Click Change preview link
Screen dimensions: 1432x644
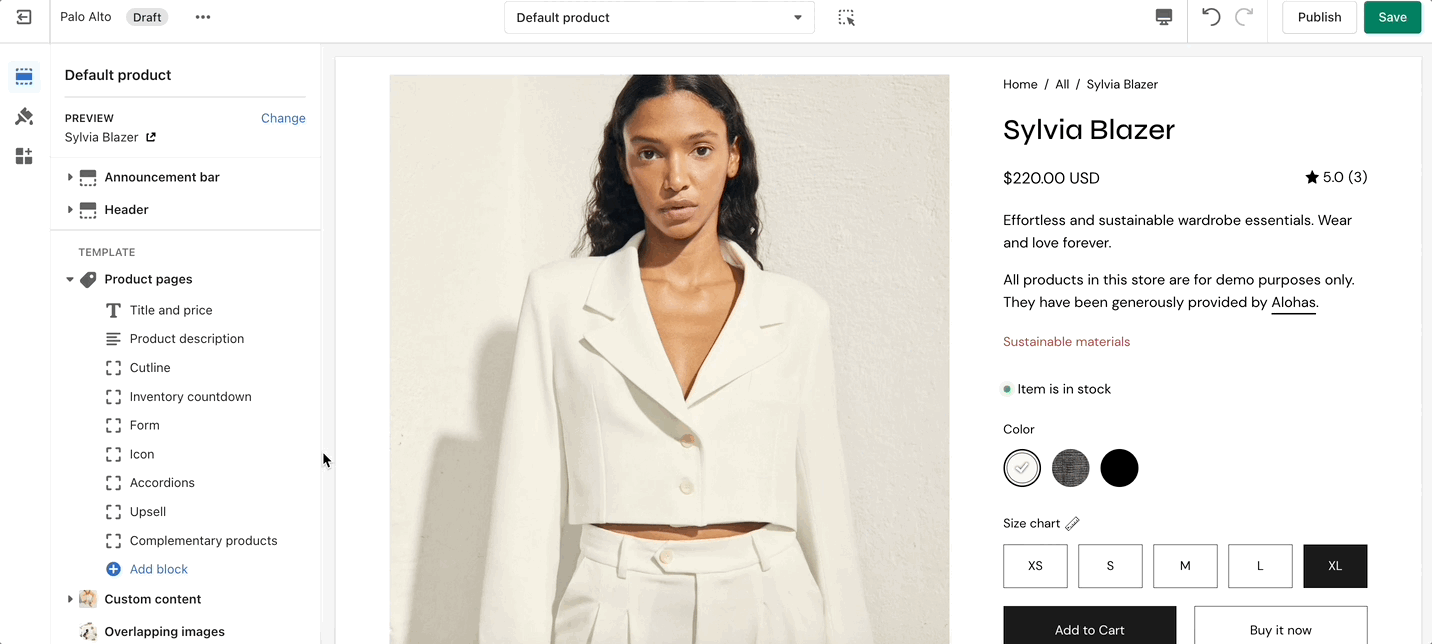283,118
